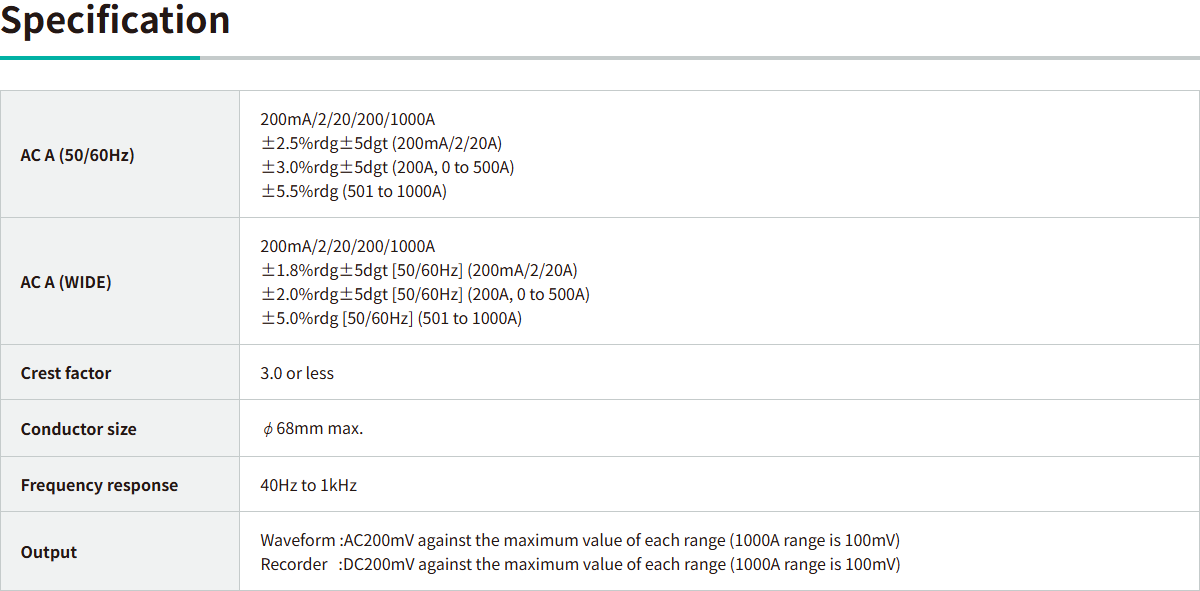Select the AC A (50/60Hz) row label
Screen dimensions: 1200x591
77,155
